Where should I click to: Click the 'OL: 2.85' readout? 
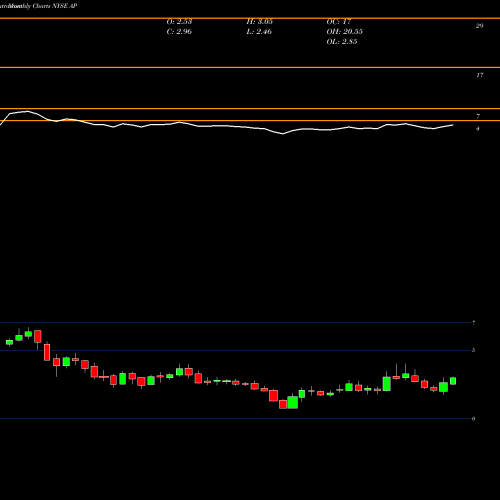pos(342,42)
